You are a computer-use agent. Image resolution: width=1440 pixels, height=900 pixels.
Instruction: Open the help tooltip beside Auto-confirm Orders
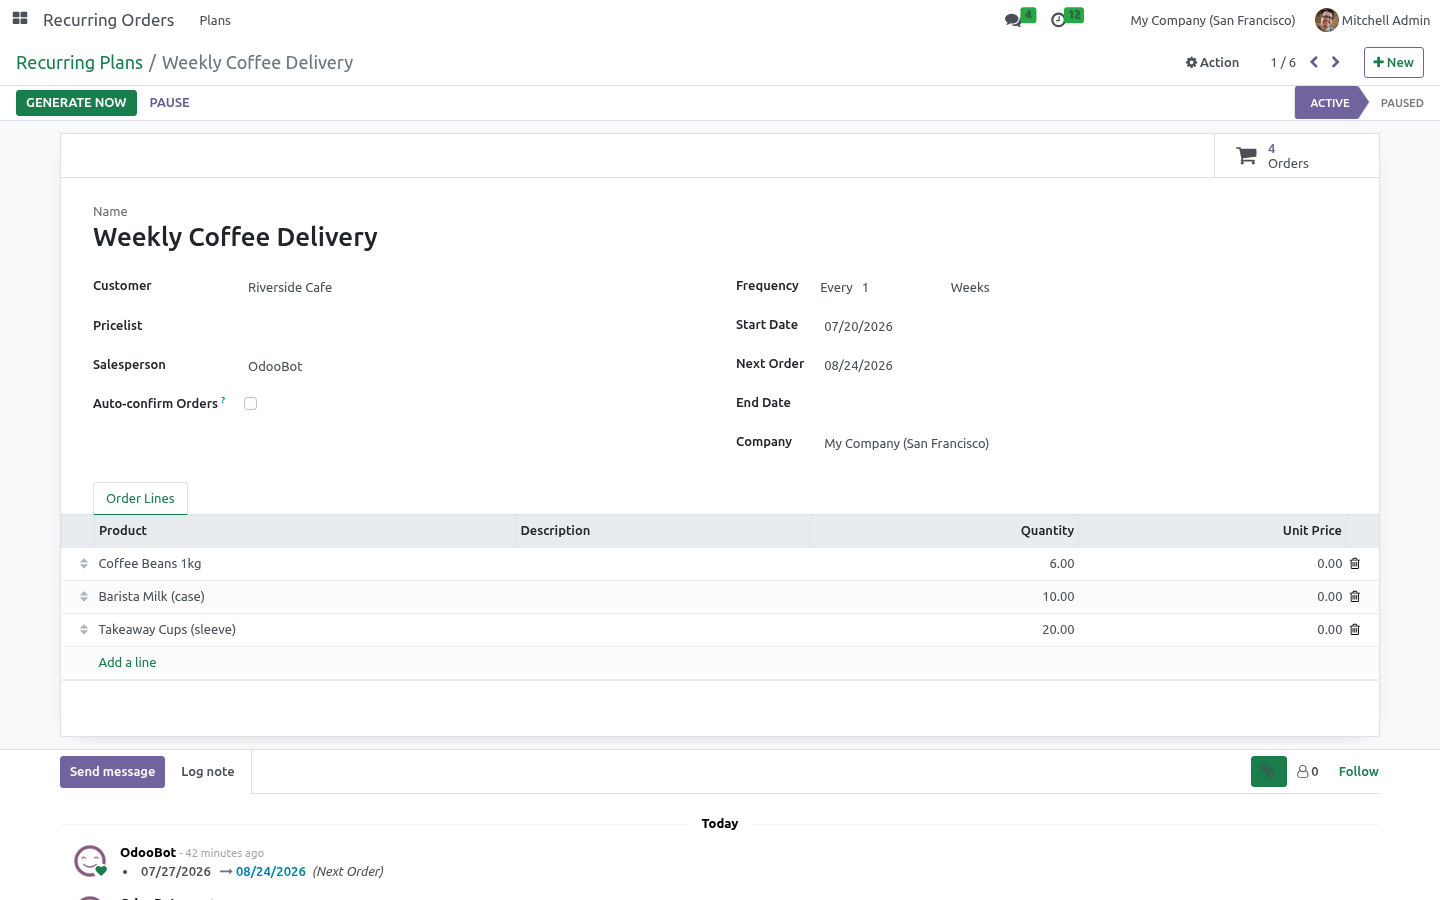223,400
